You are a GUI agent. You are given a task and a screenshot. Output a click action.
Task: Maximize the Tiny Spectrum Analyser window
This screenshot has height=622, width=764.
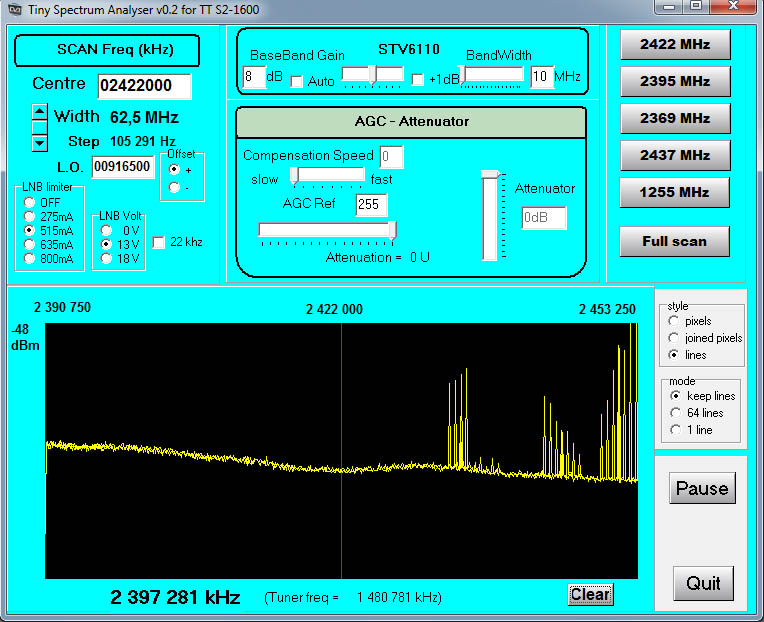pyautogui.click(x=696, y=6)
